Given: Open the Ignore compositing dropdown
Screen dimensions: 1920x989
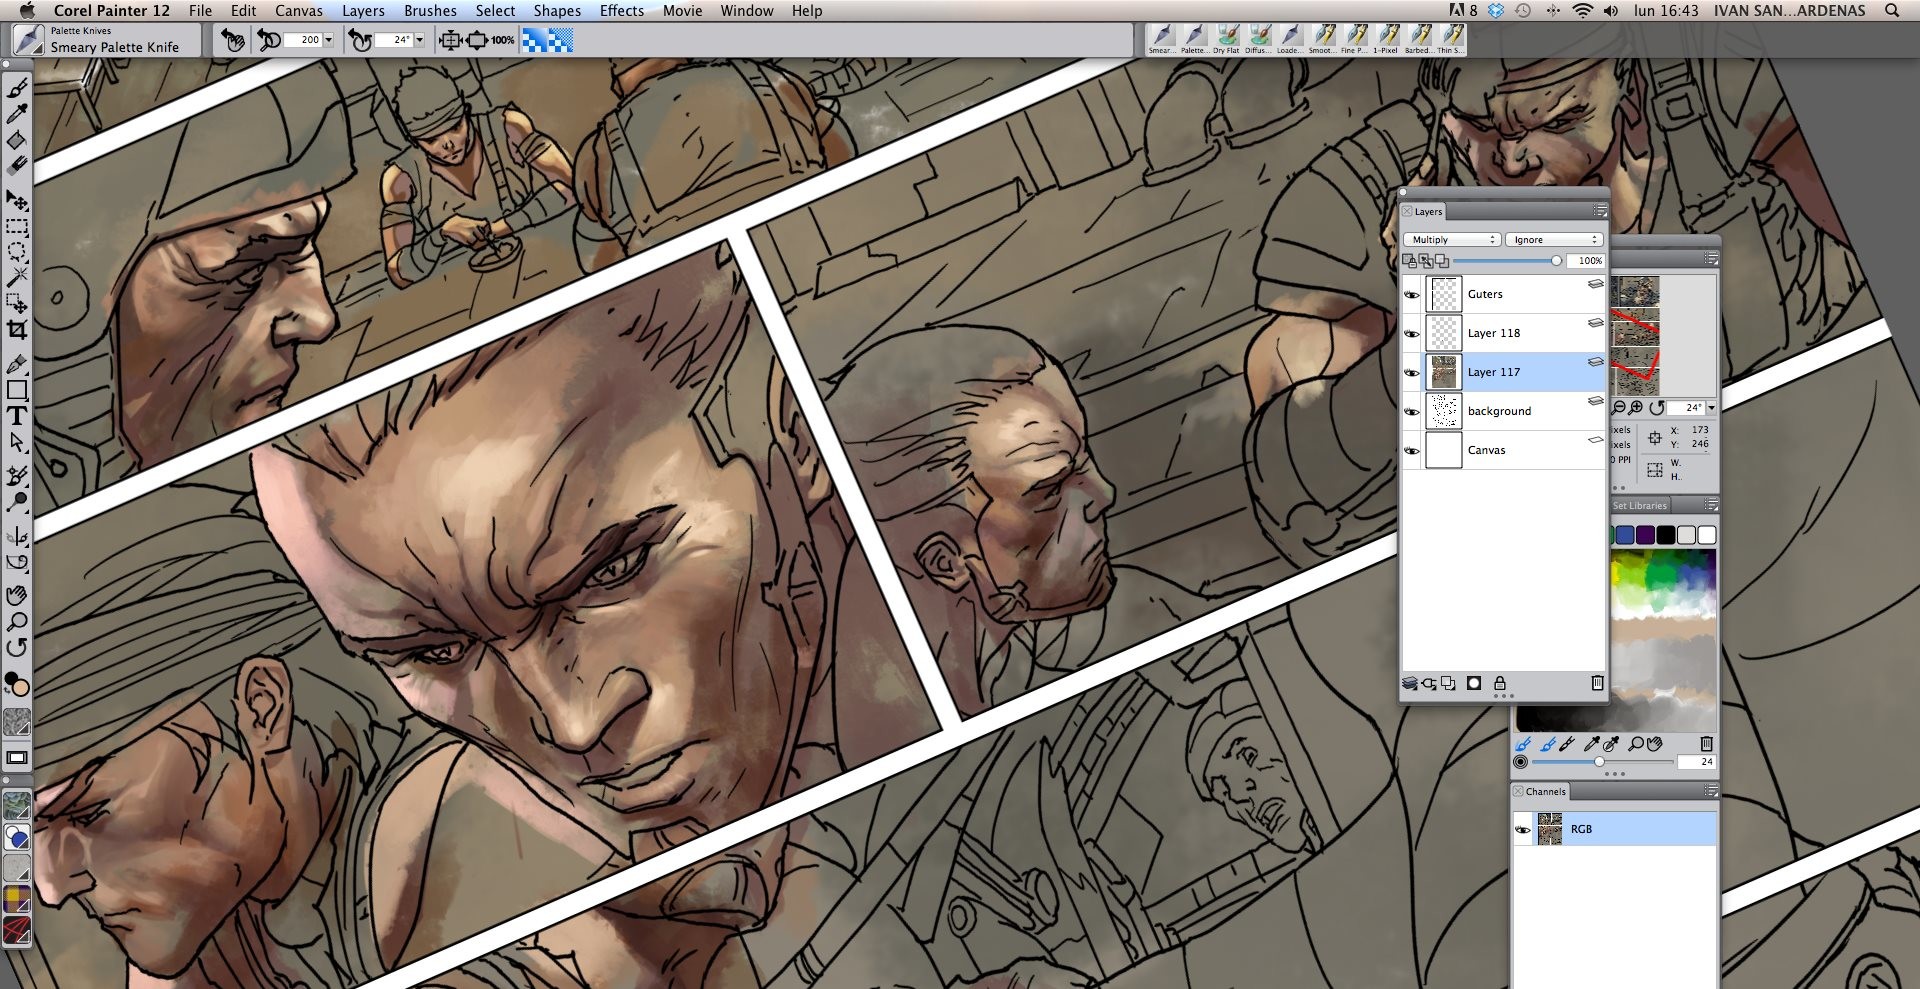Looking at the screenshot, I should 1554,239.
